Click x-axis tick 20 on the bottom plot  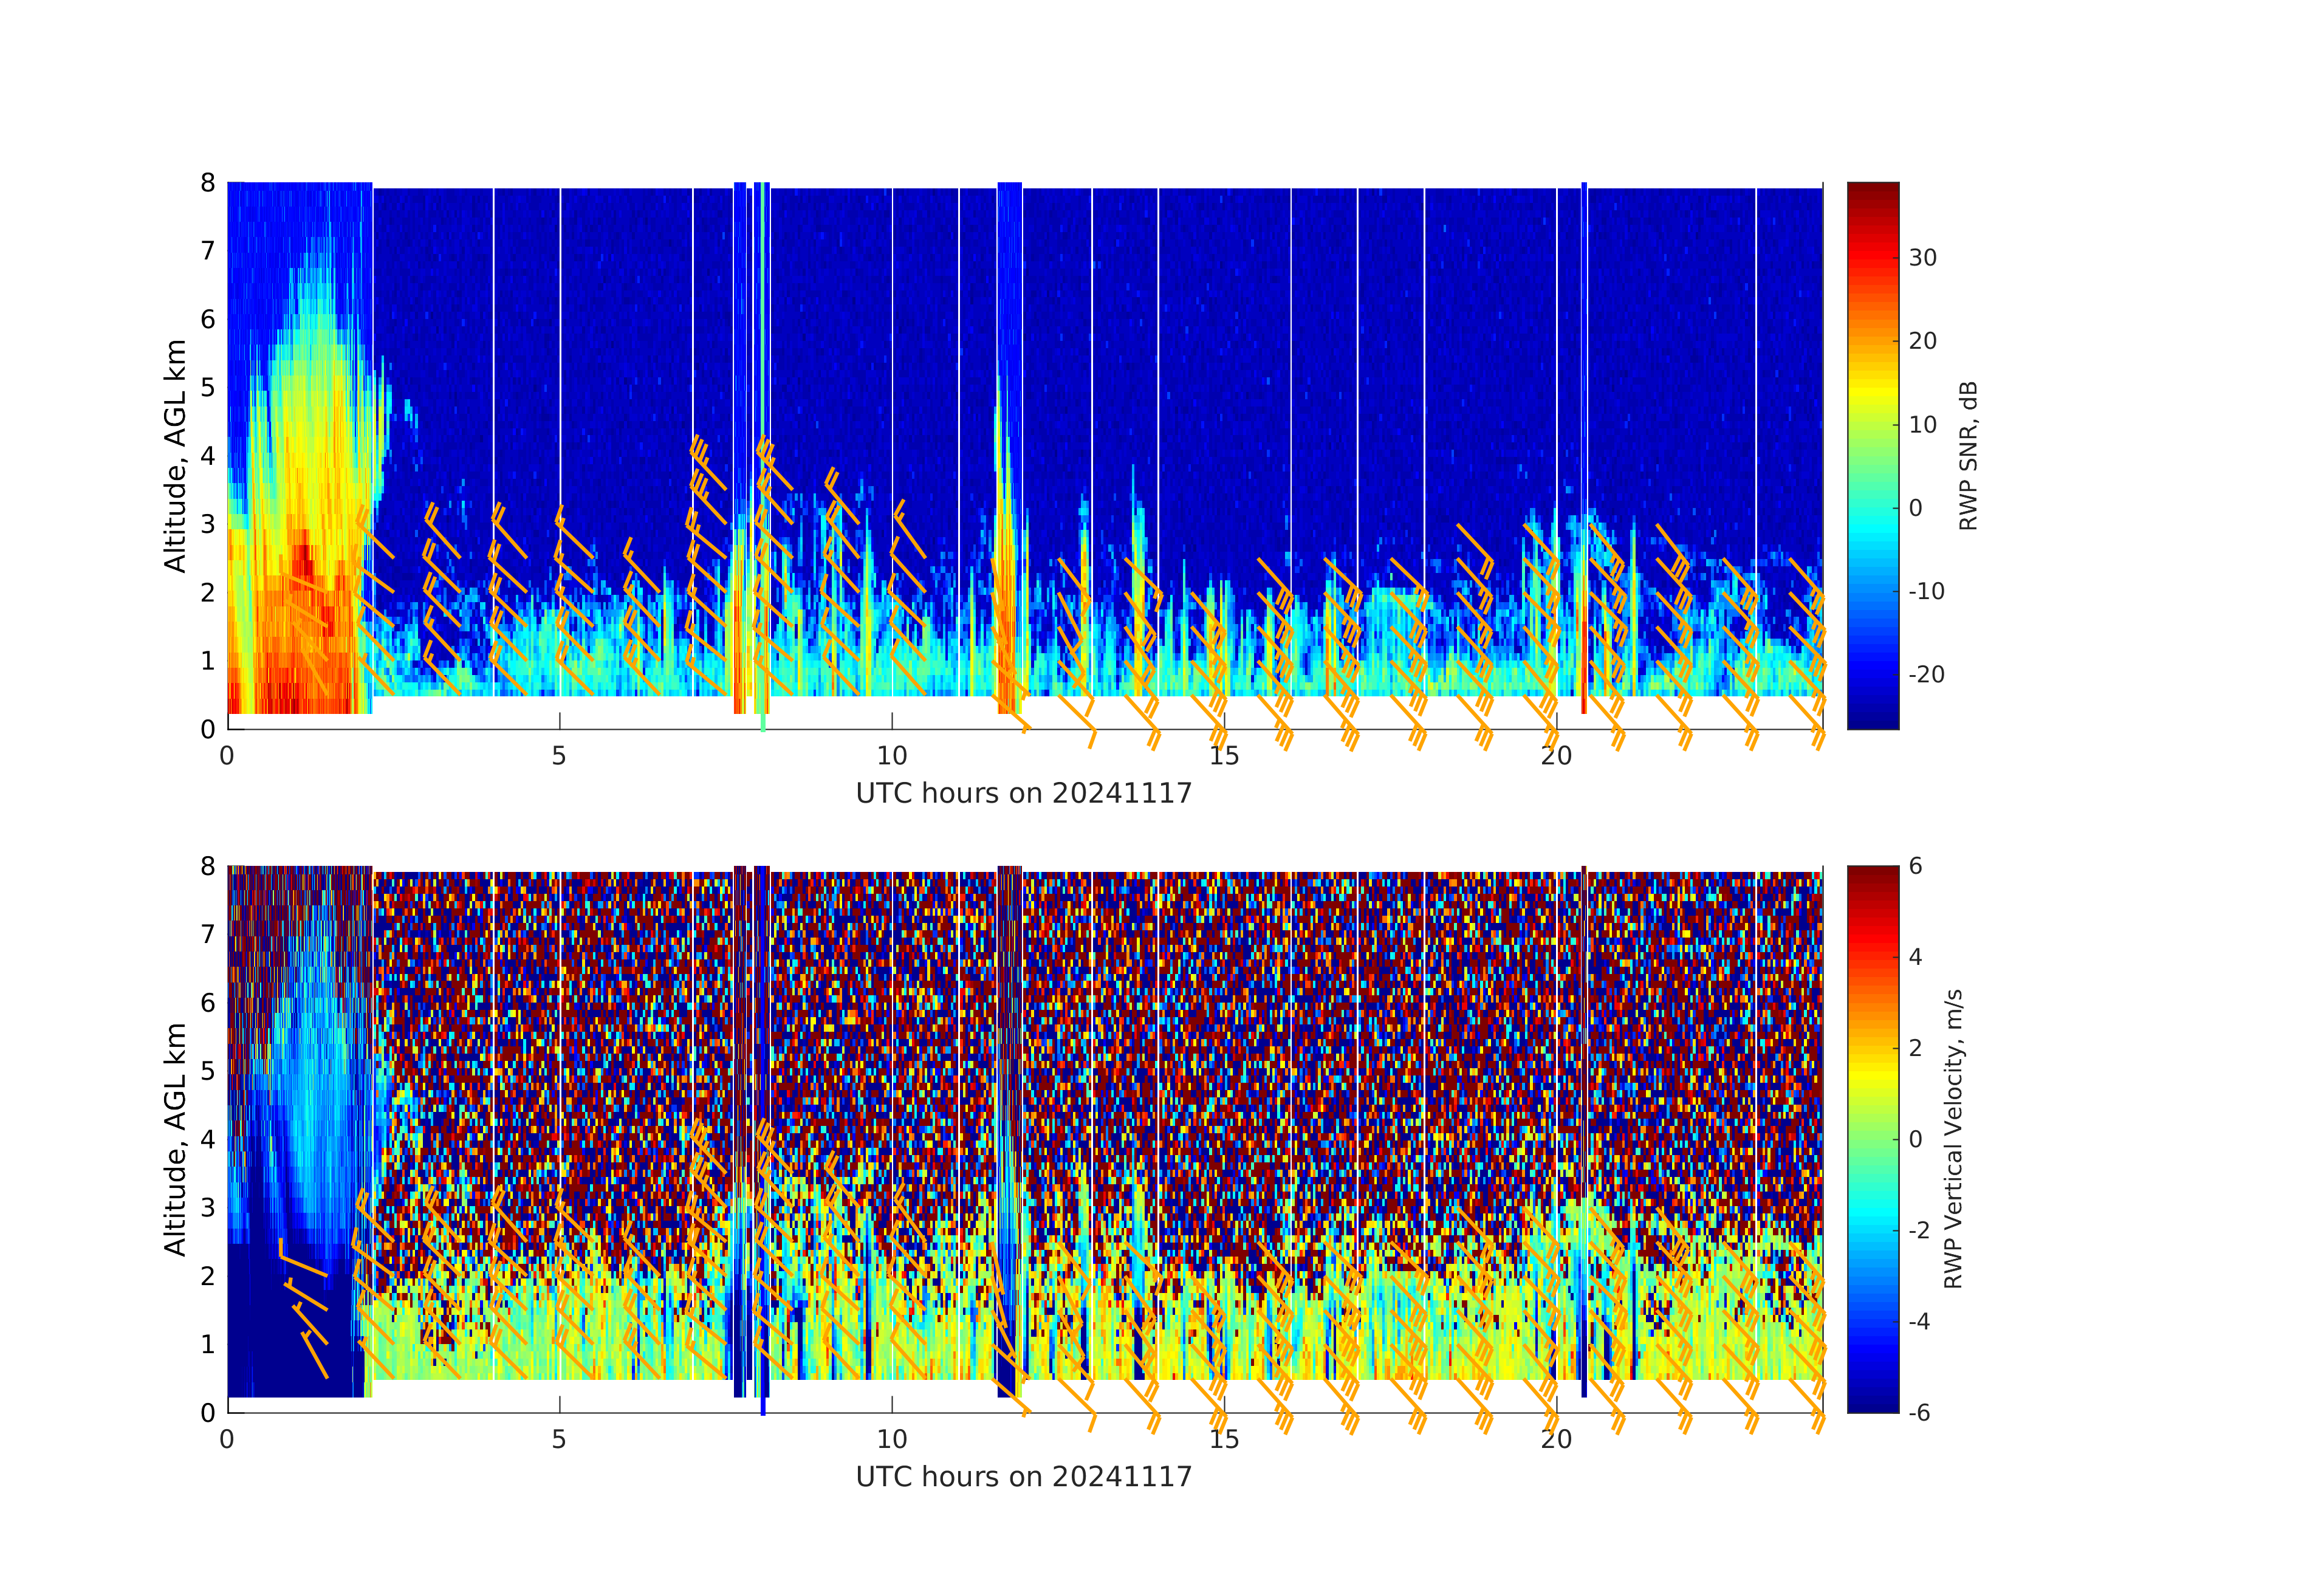pos(1556,1439)
